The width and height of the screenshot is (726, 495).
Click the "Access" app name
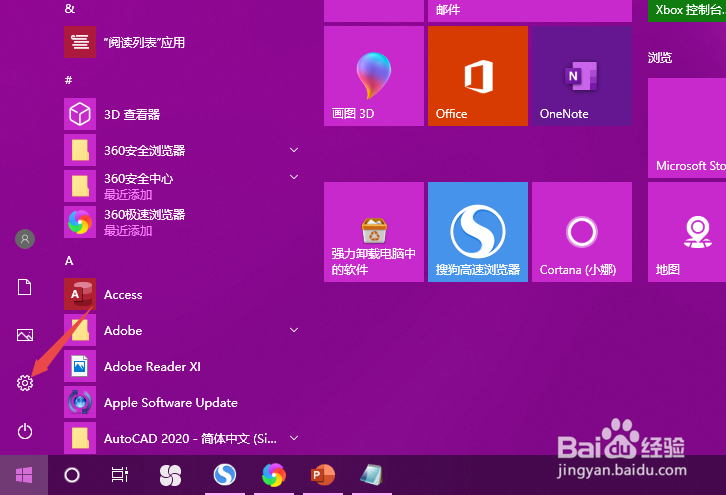click(123, 295)
